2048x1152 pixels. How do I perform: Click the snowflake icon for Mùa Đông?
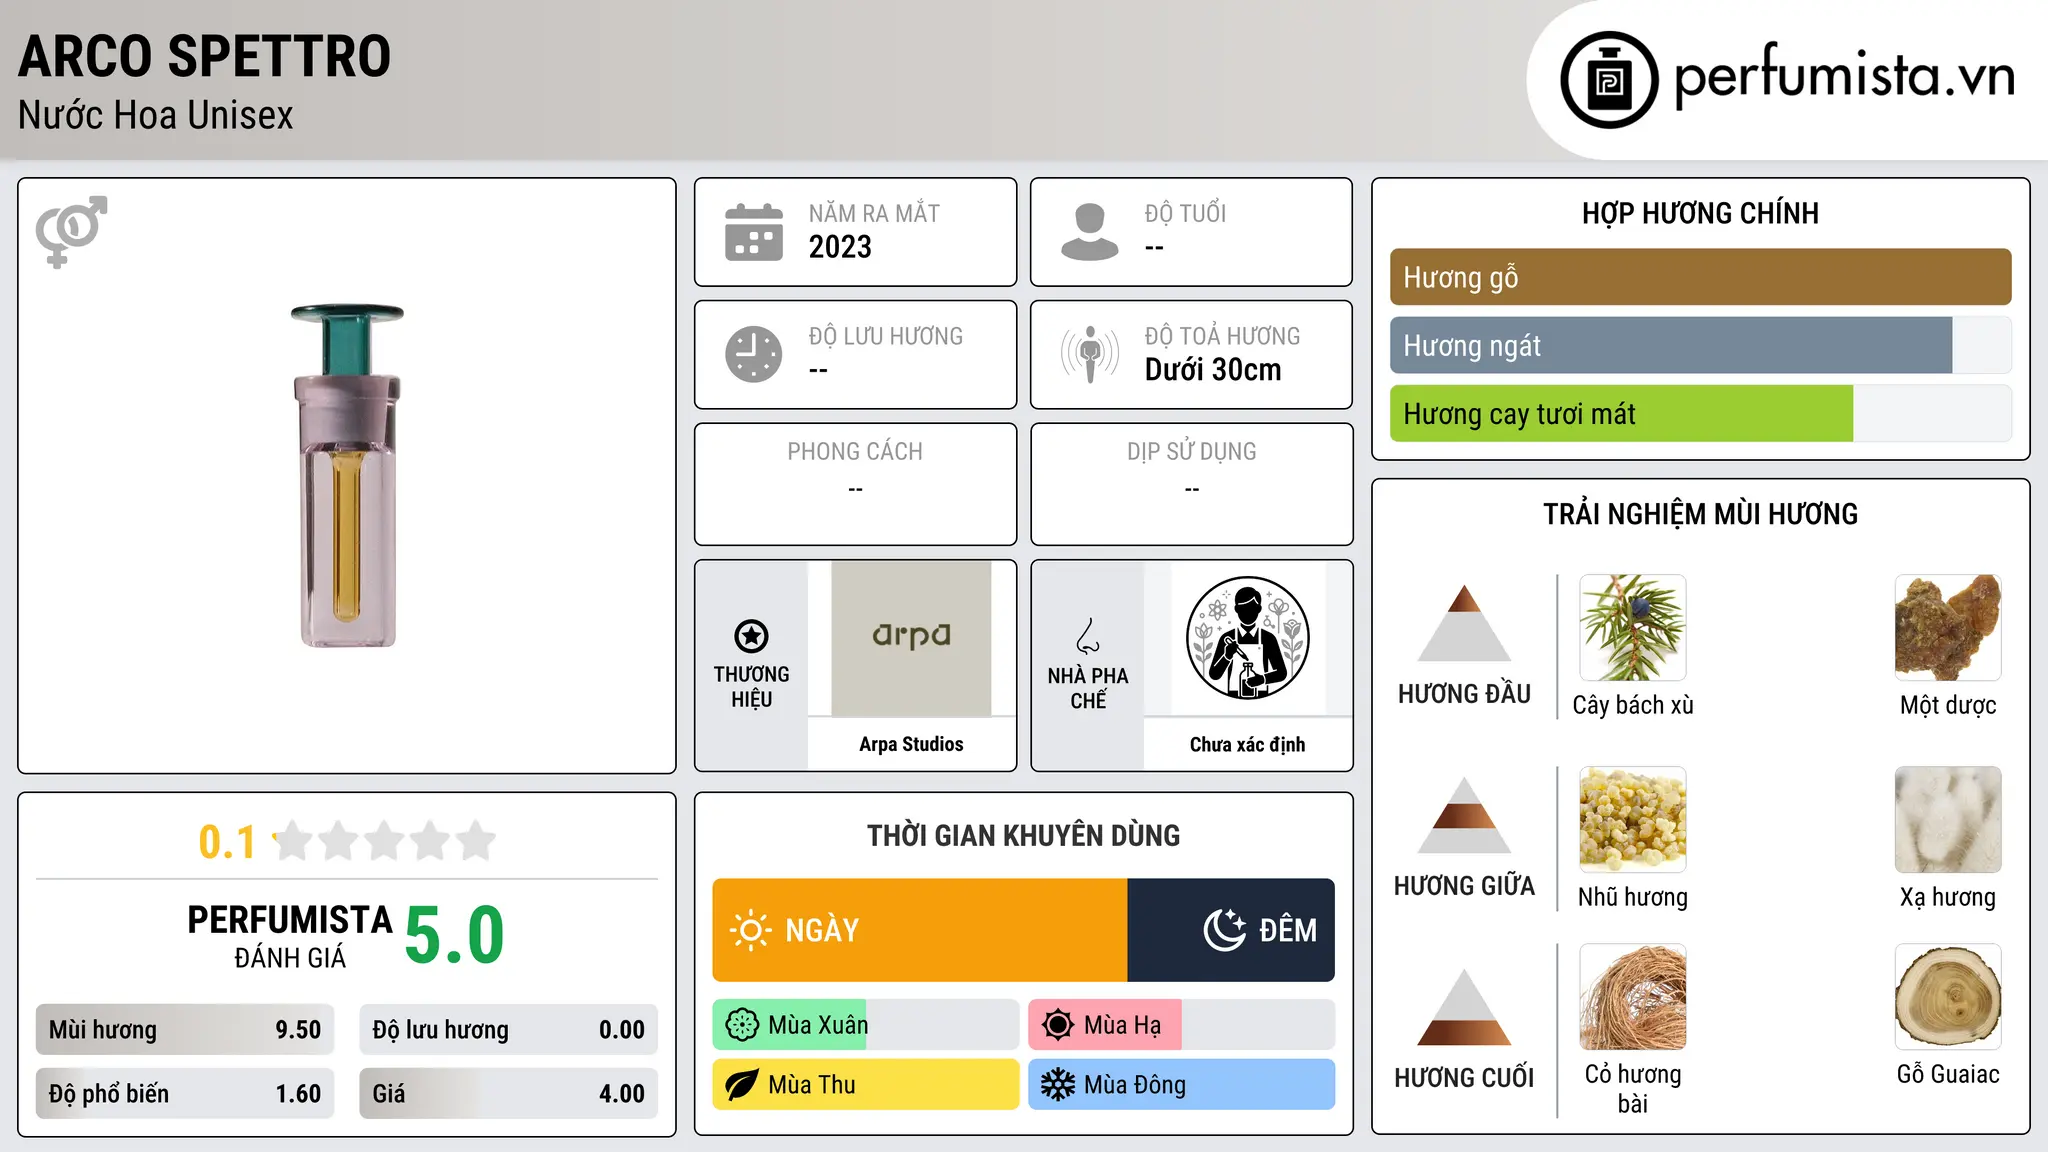(1058, 1085)
